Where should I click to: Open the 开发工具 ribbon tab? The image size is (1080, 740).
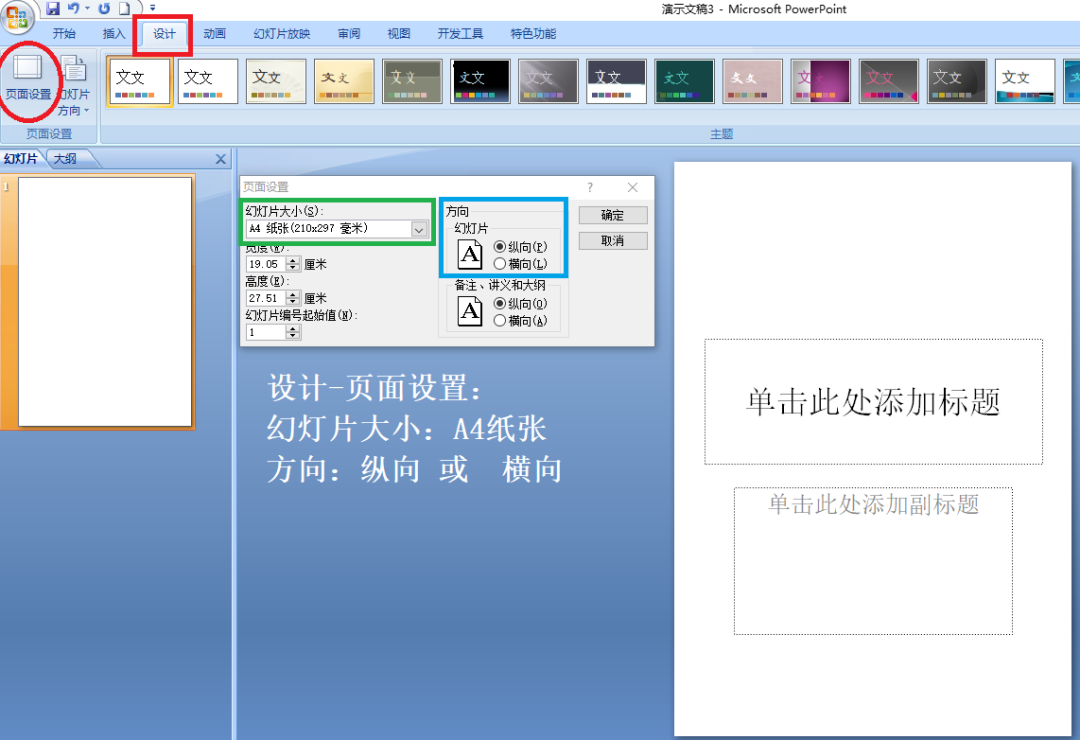(460, 34)
